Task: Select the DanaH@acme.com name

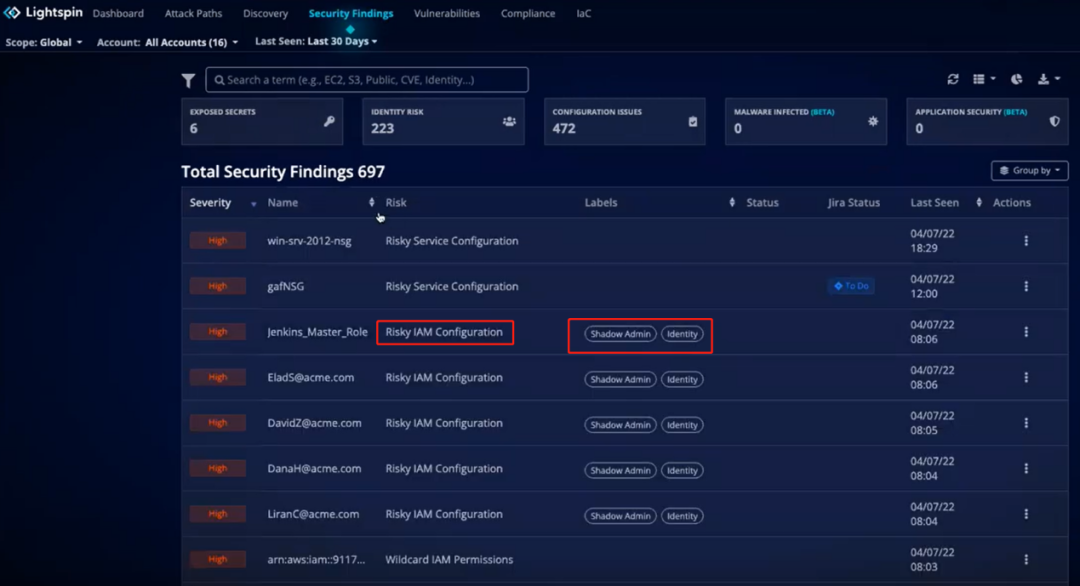Action: tap(314, 468)
